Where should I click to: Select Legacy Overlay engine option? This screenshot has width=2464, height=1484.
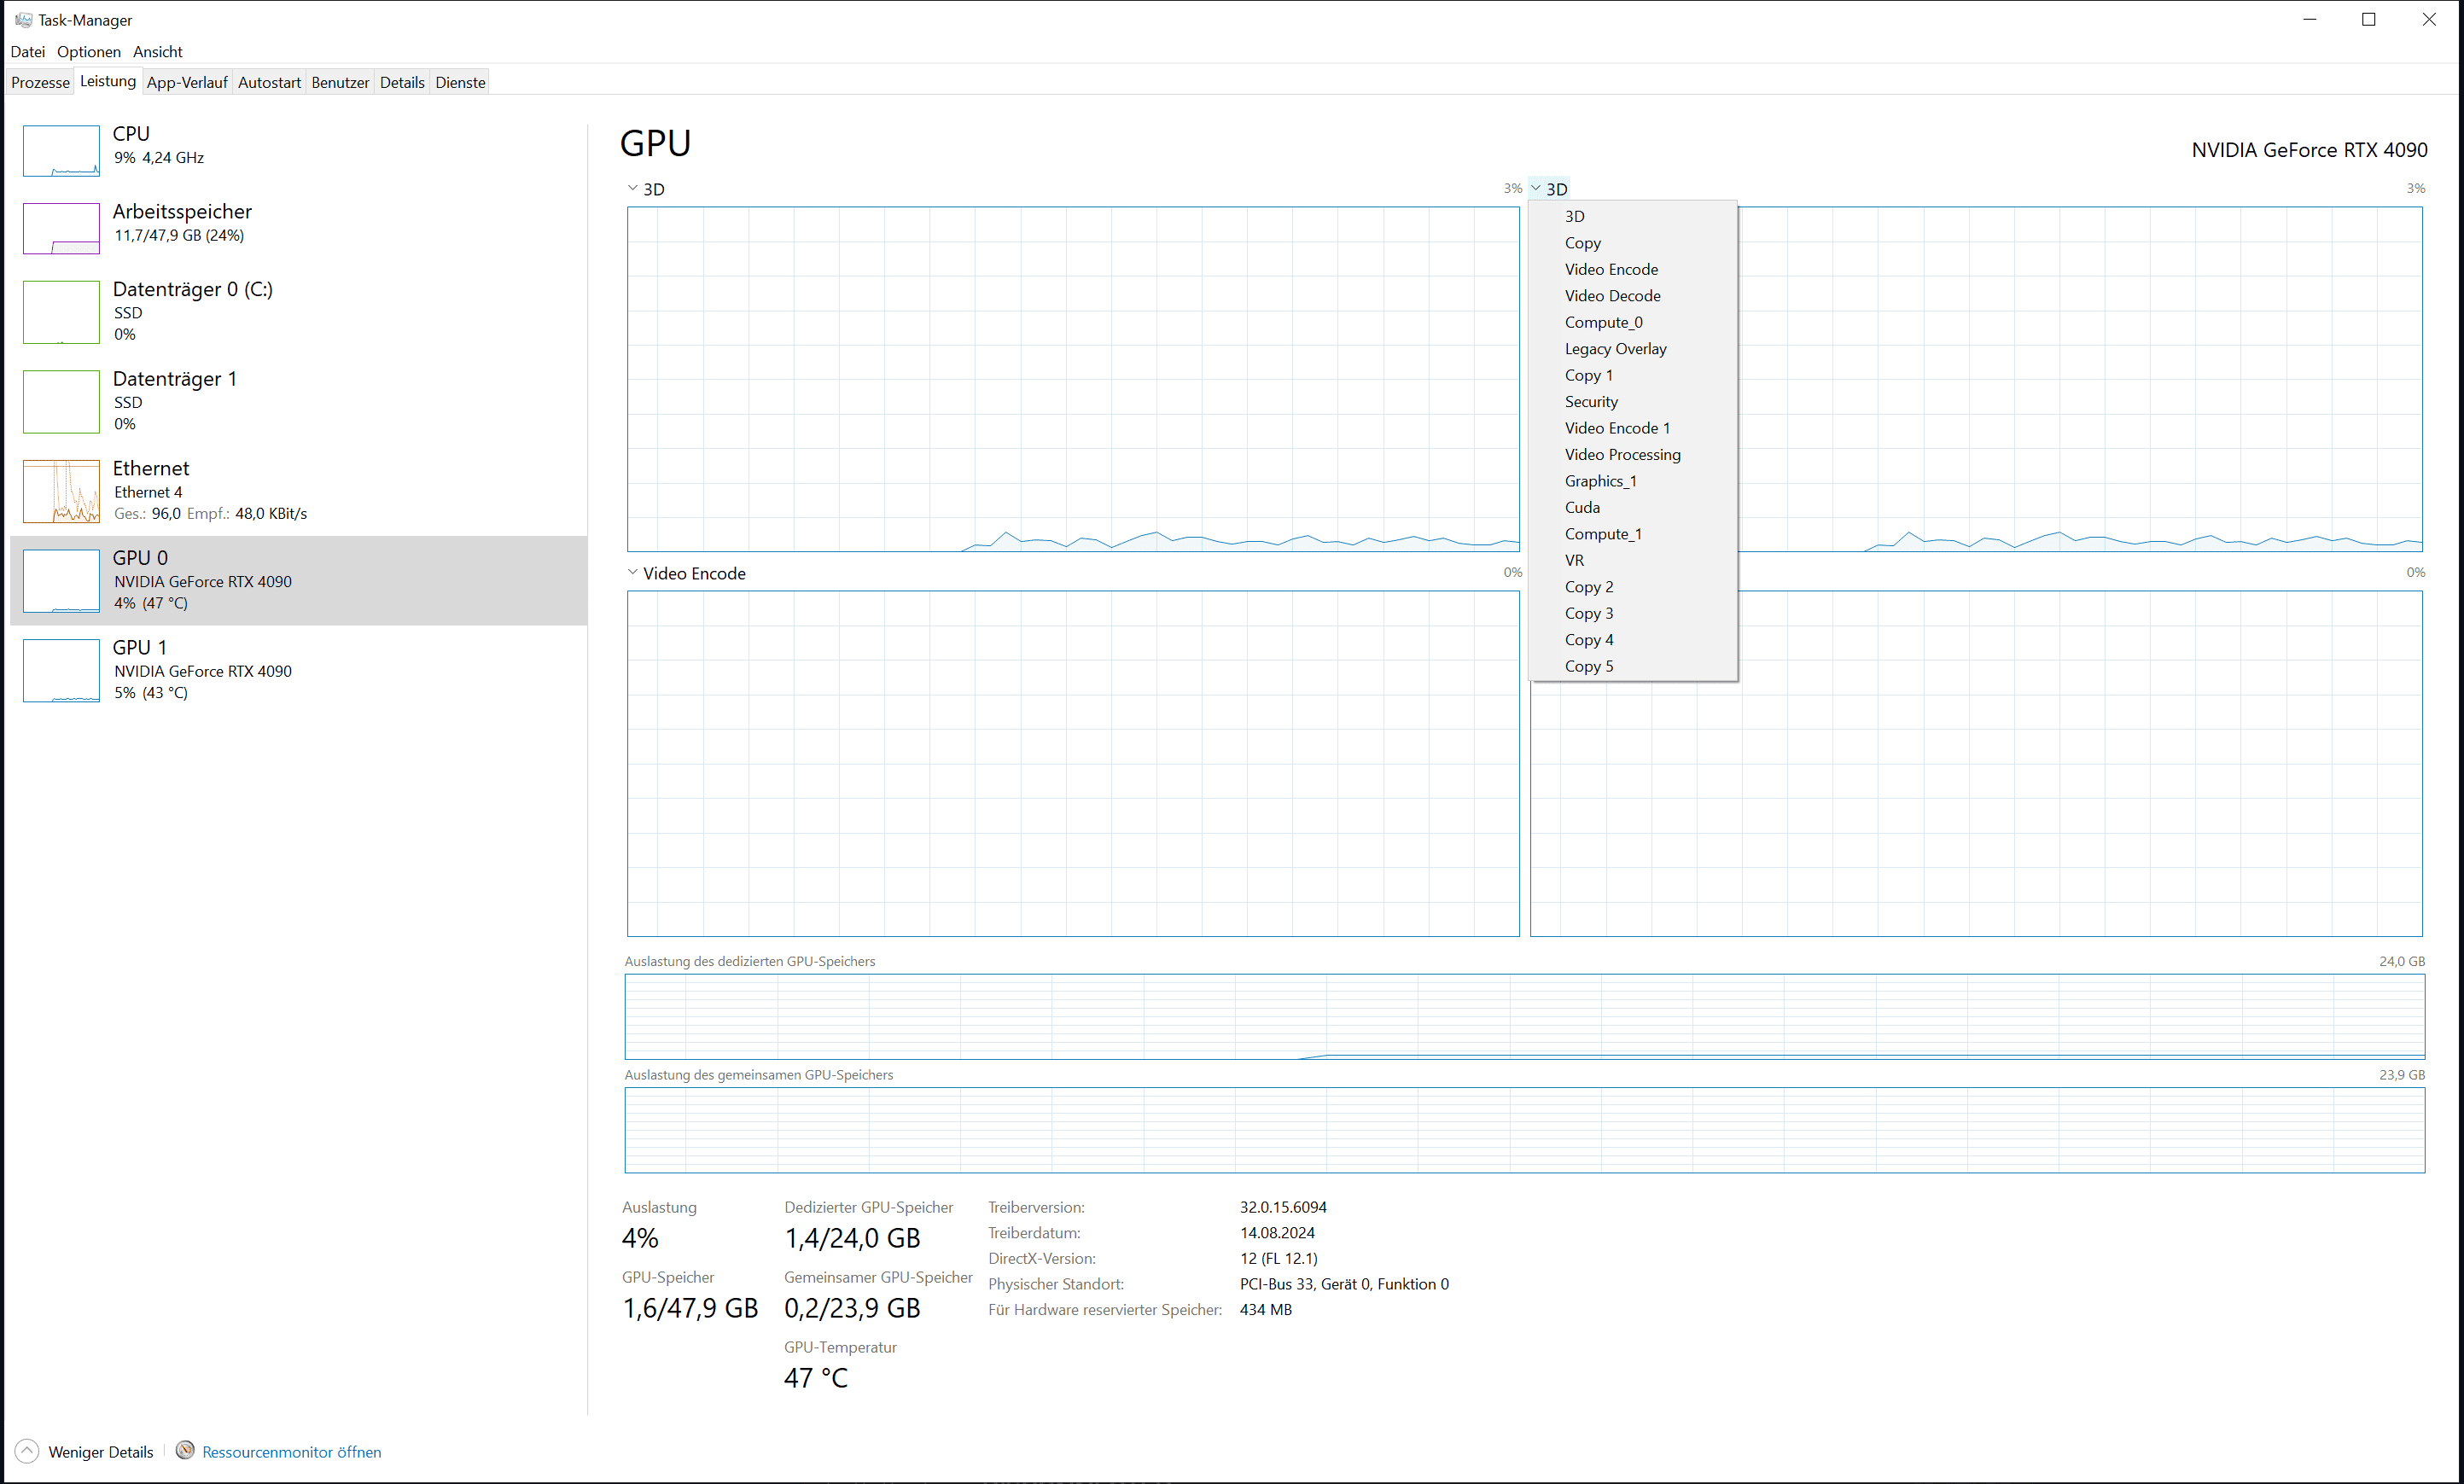coord(1615,349)
